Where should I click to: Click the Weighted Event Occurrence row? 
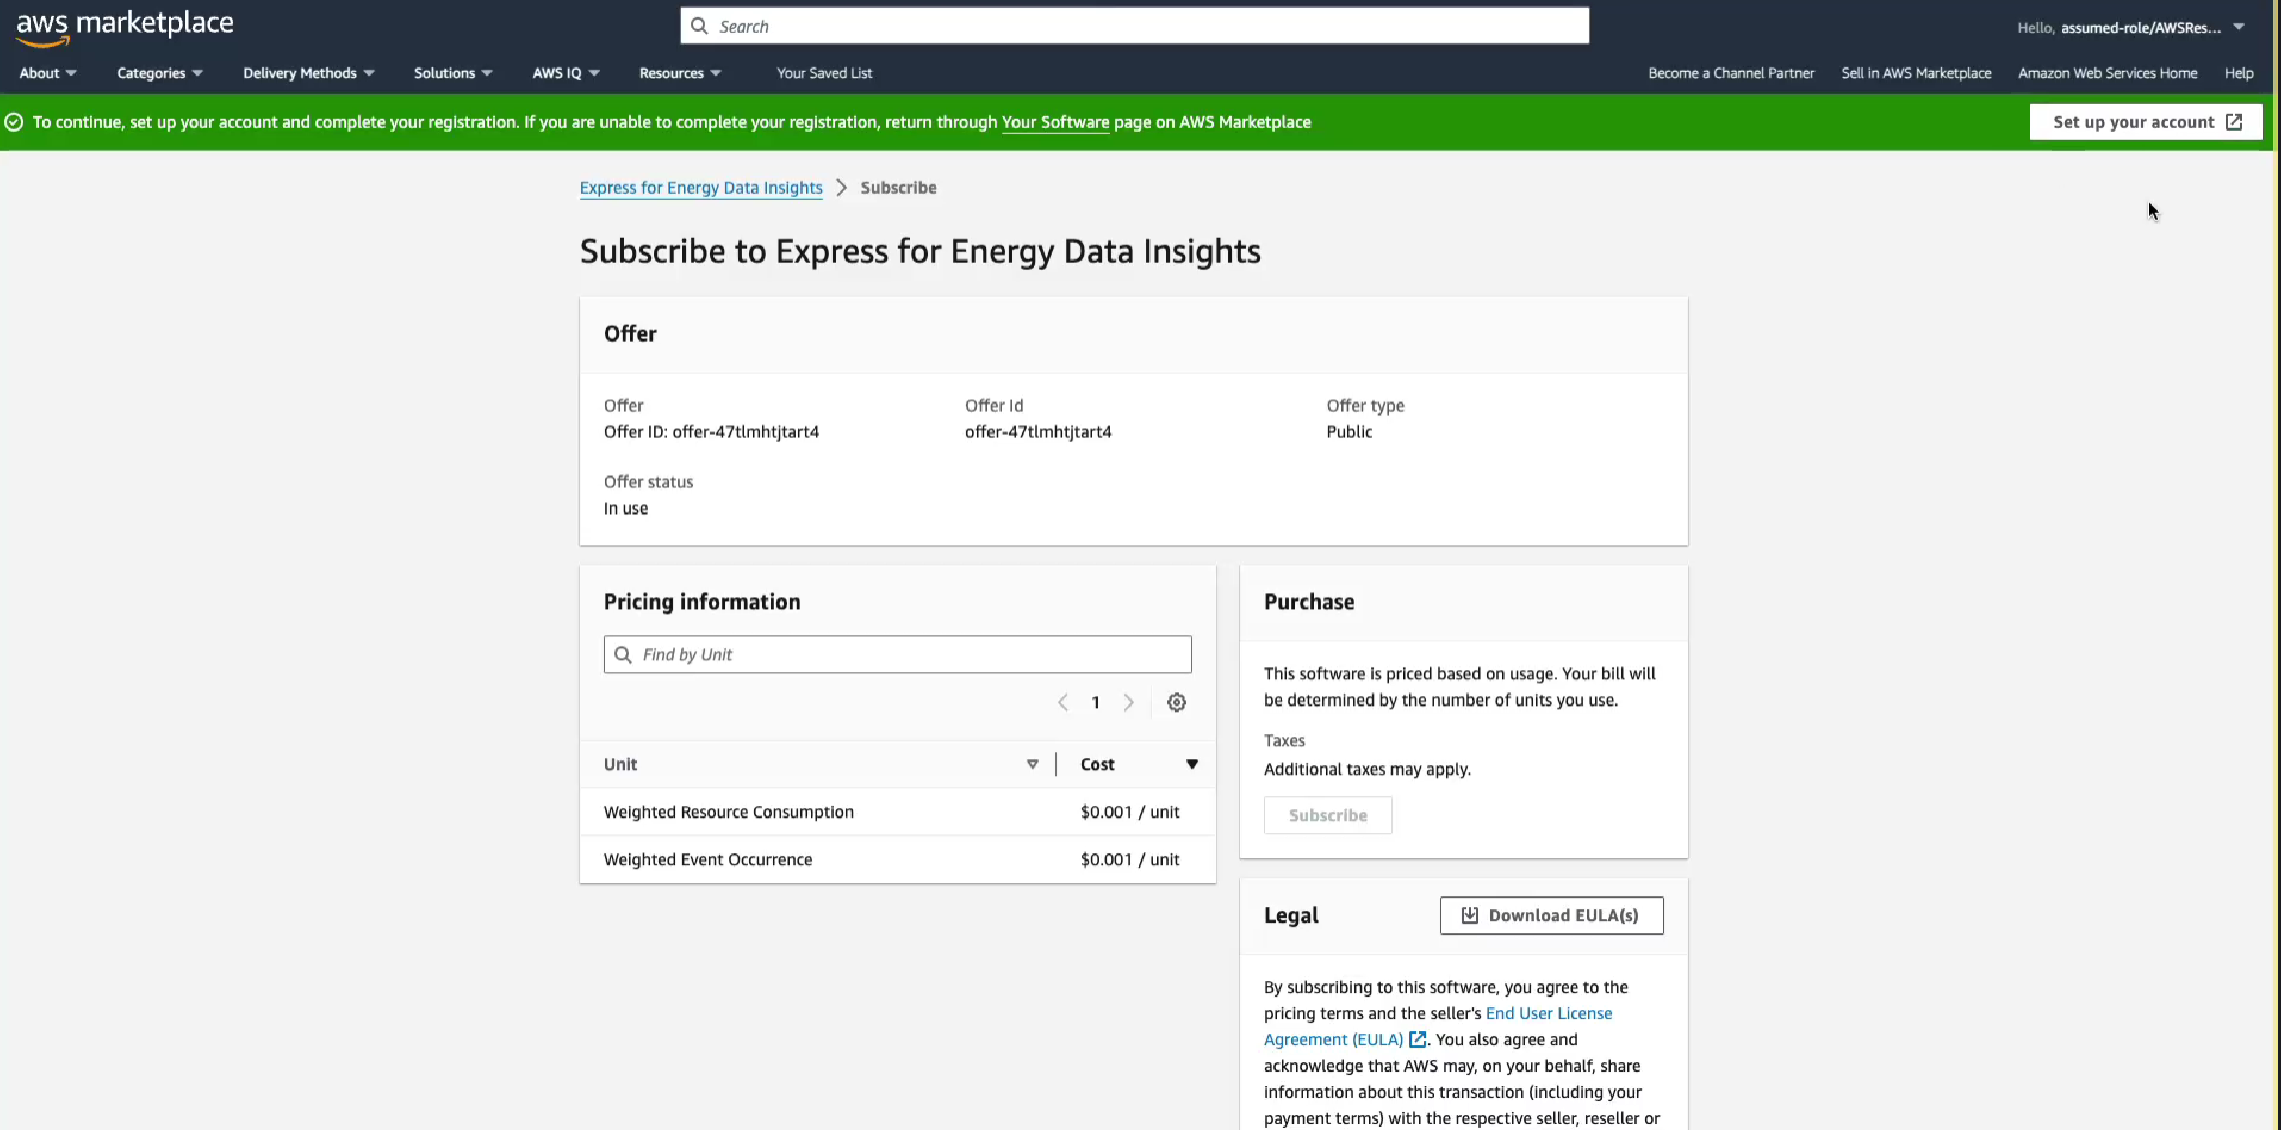(897, 859)
